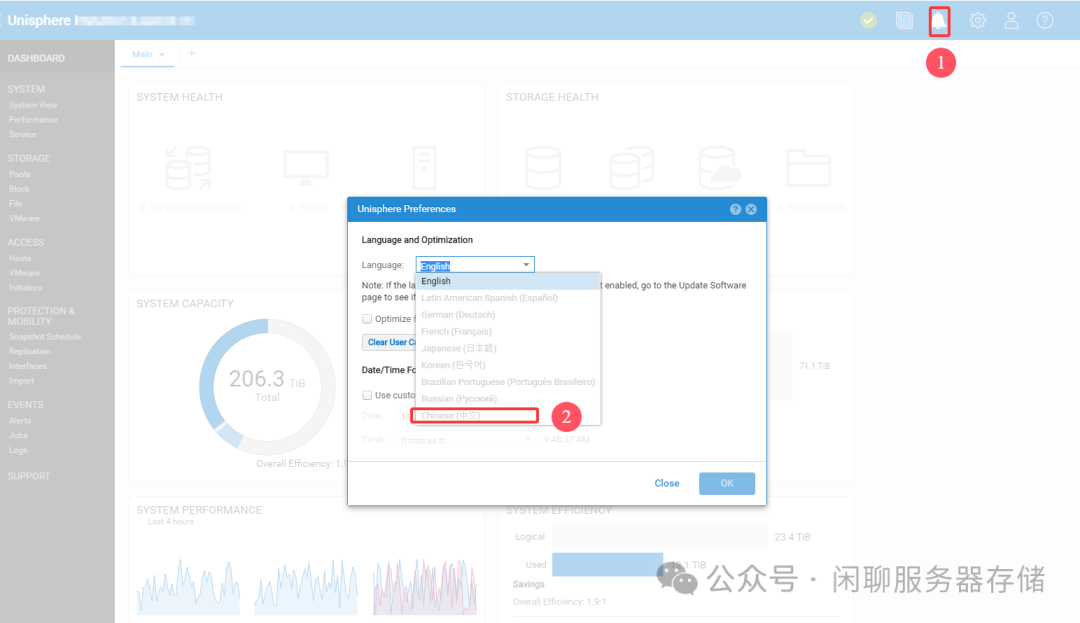Click the Used capacity bar in System Efficiency
Viewport: 1080px width, 623px height.
(608, 564)
